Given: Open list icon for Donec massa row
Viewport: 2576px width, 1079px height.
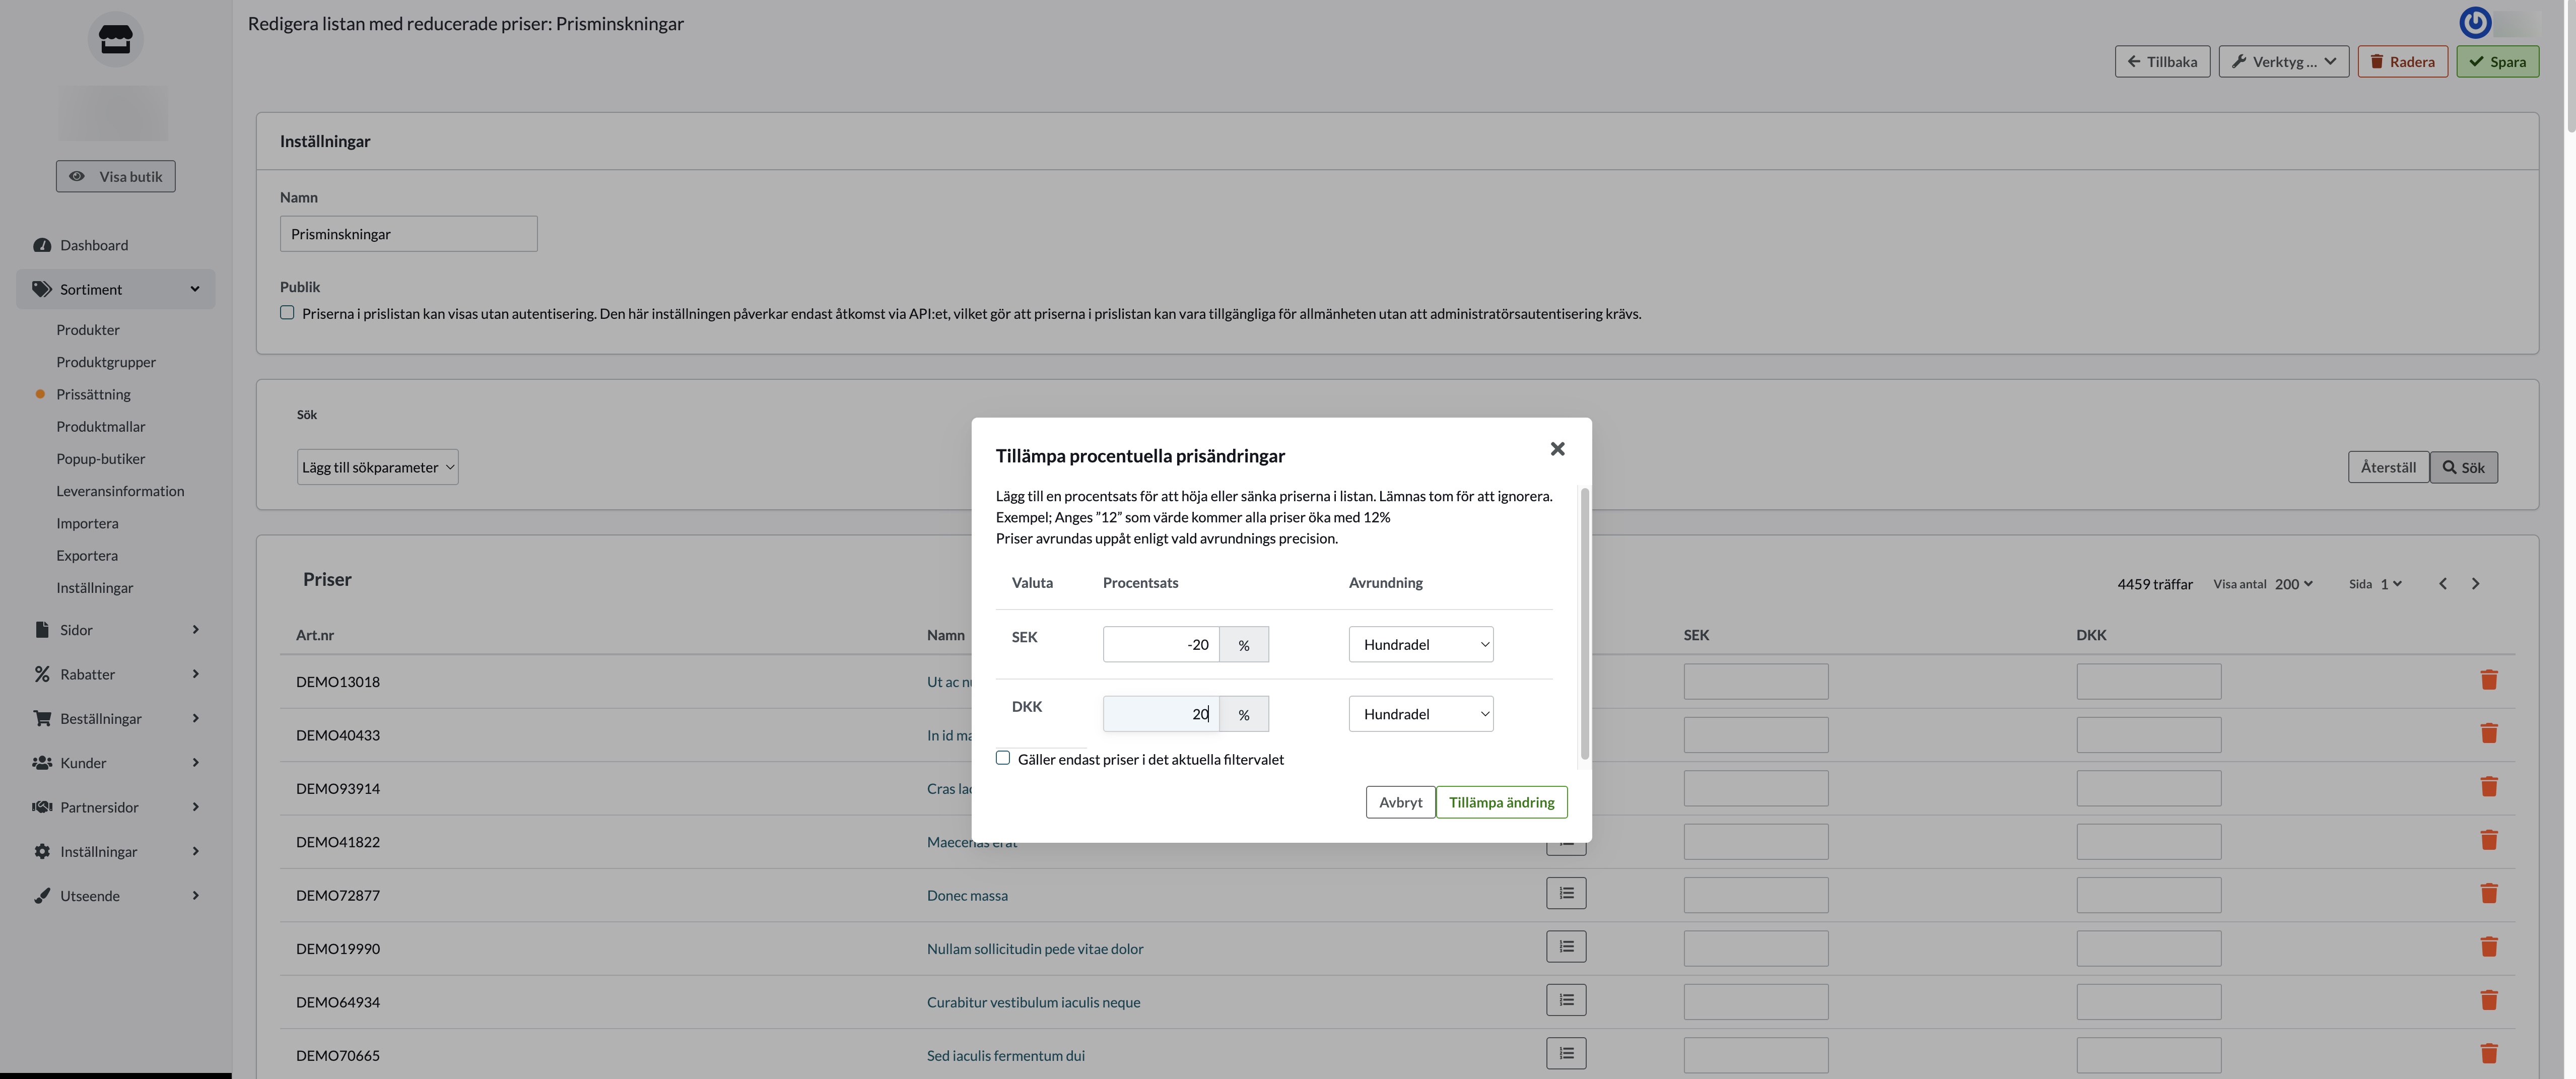Looking at the screenshot, I should click(x=1566, y=893).
